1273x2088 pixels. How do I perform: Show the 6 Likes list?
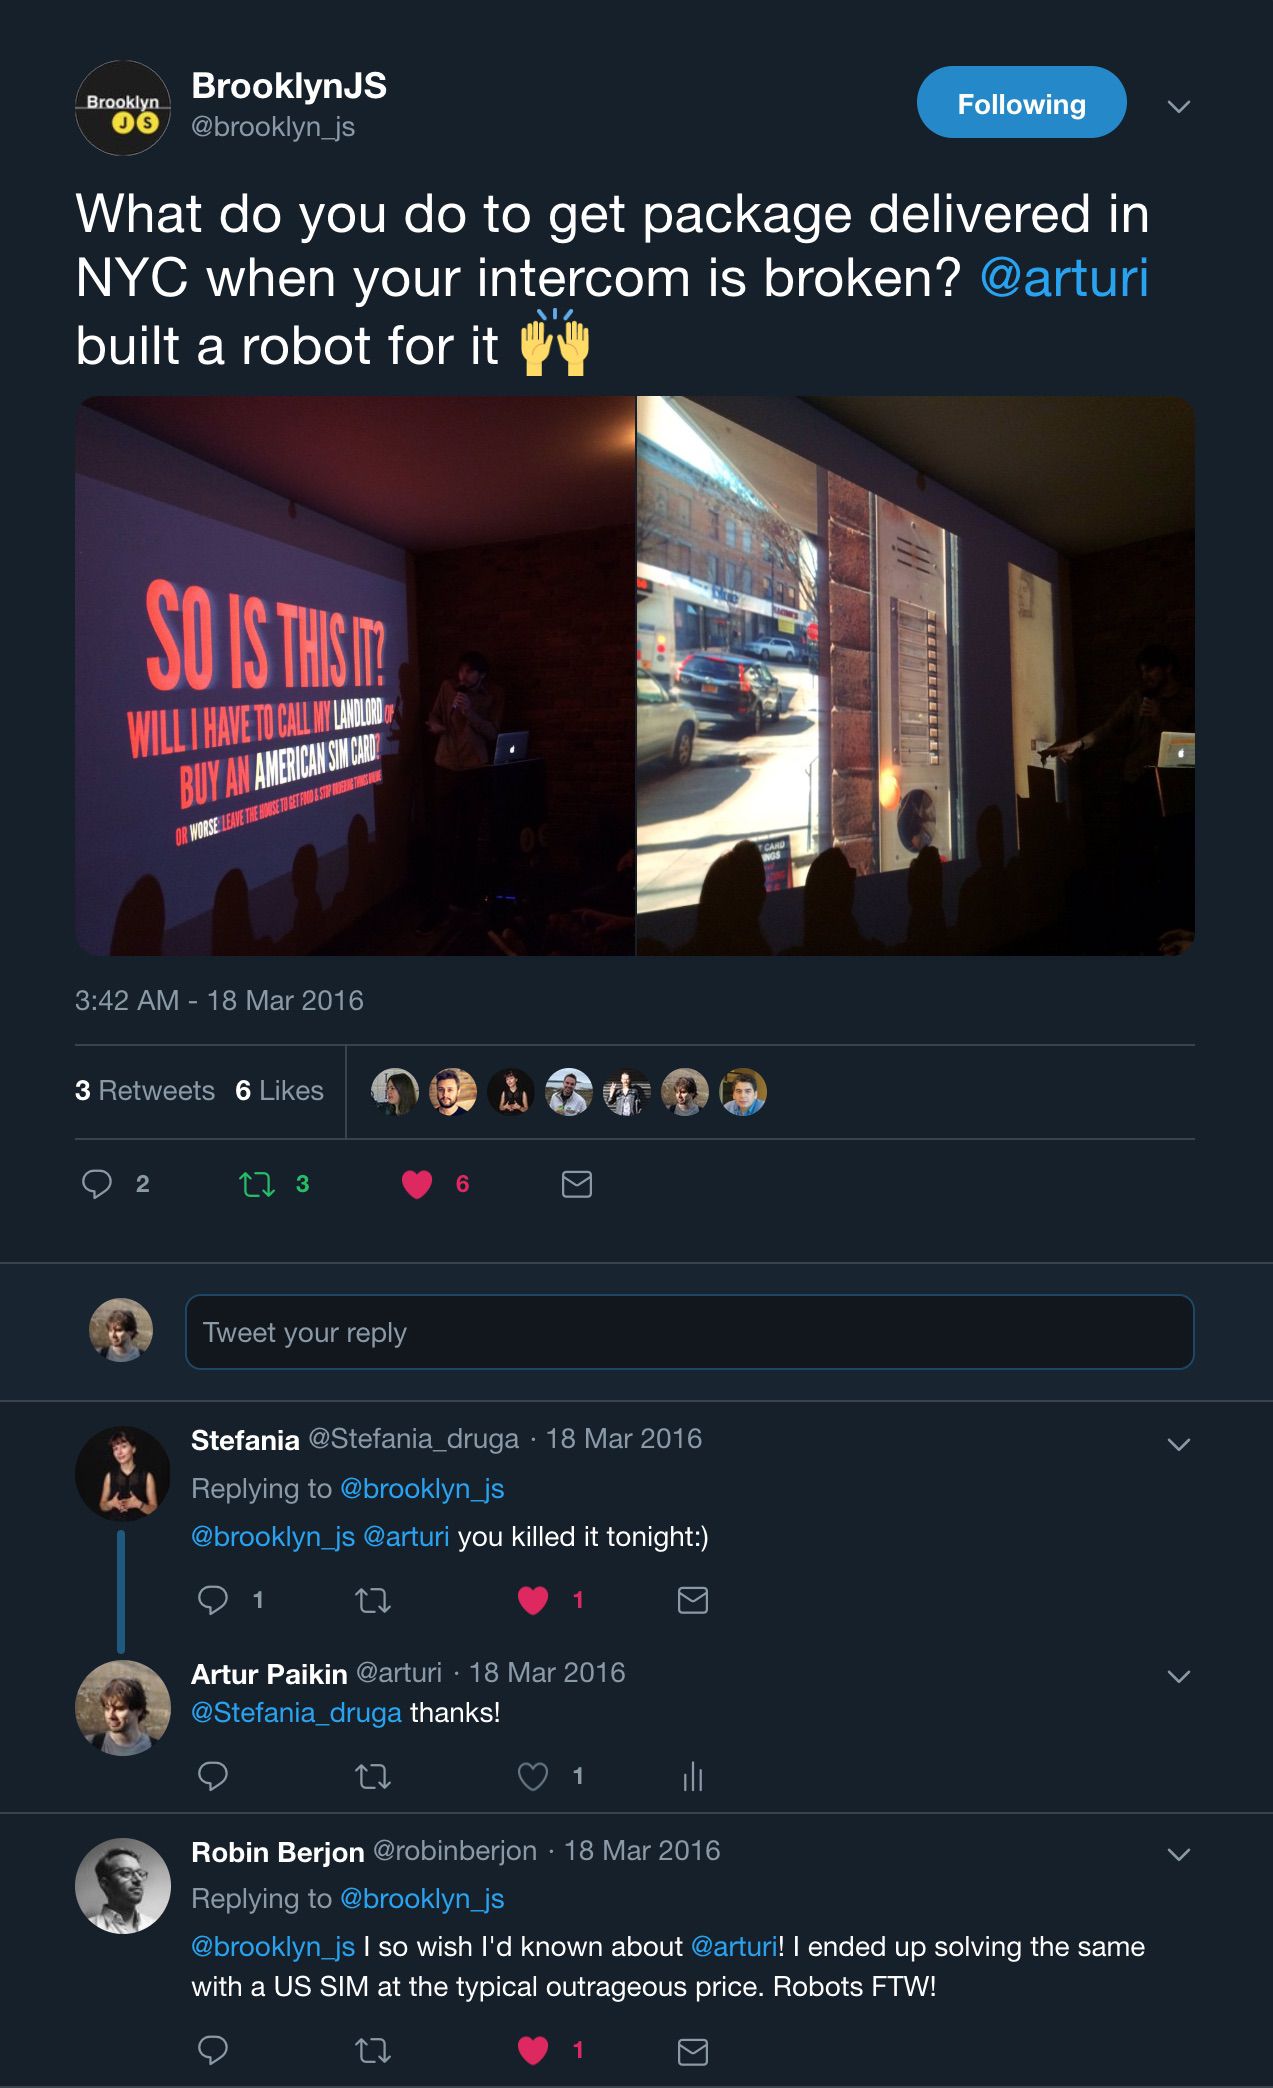pos(279,1090)
